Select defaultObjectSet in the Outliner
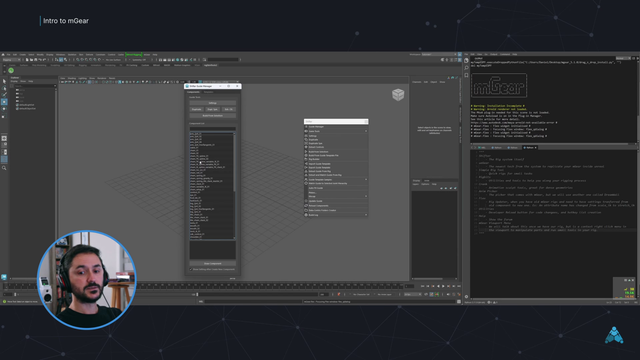Image resolution: width=640 pixels, height=360 pixels. [27, 109]
